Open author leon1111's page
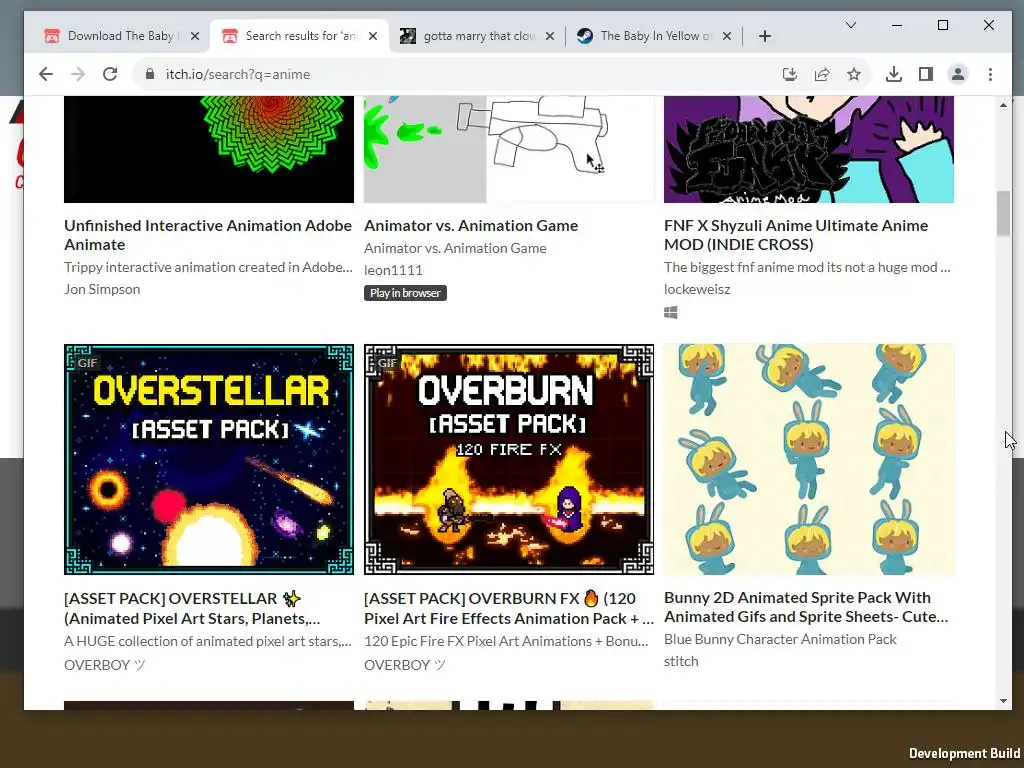This screenshot has width=1024, height=768. click(x=393, y=270)
